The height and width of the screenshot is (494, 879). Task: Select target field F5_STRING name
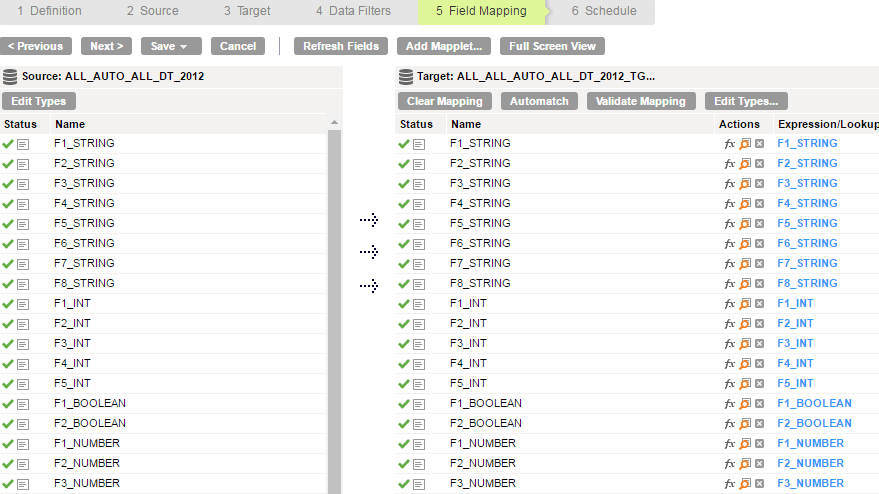[x=480, y=223]
